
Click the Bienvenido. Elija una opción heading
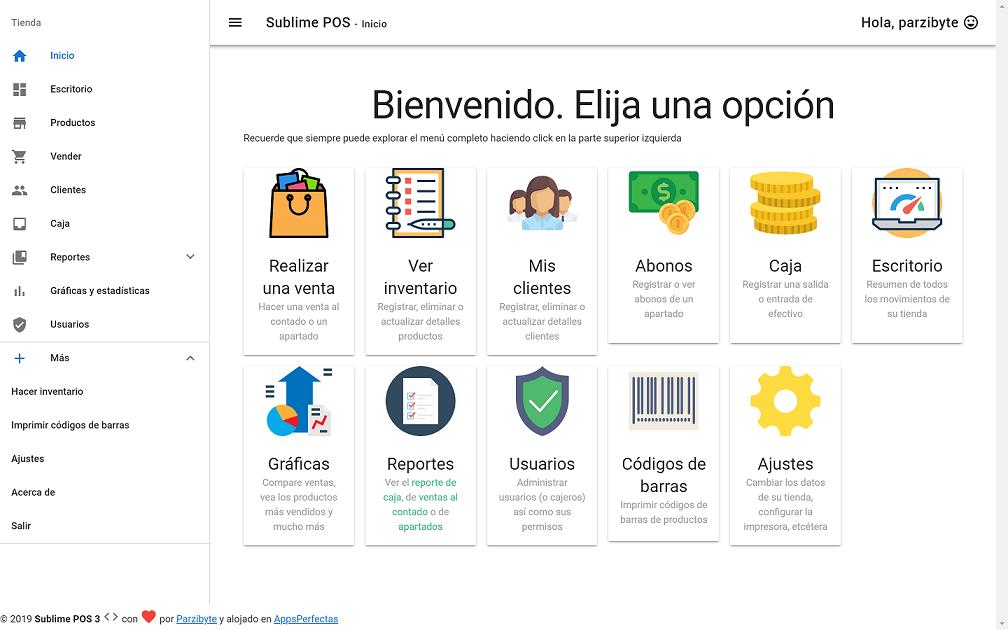click(603, 105)
